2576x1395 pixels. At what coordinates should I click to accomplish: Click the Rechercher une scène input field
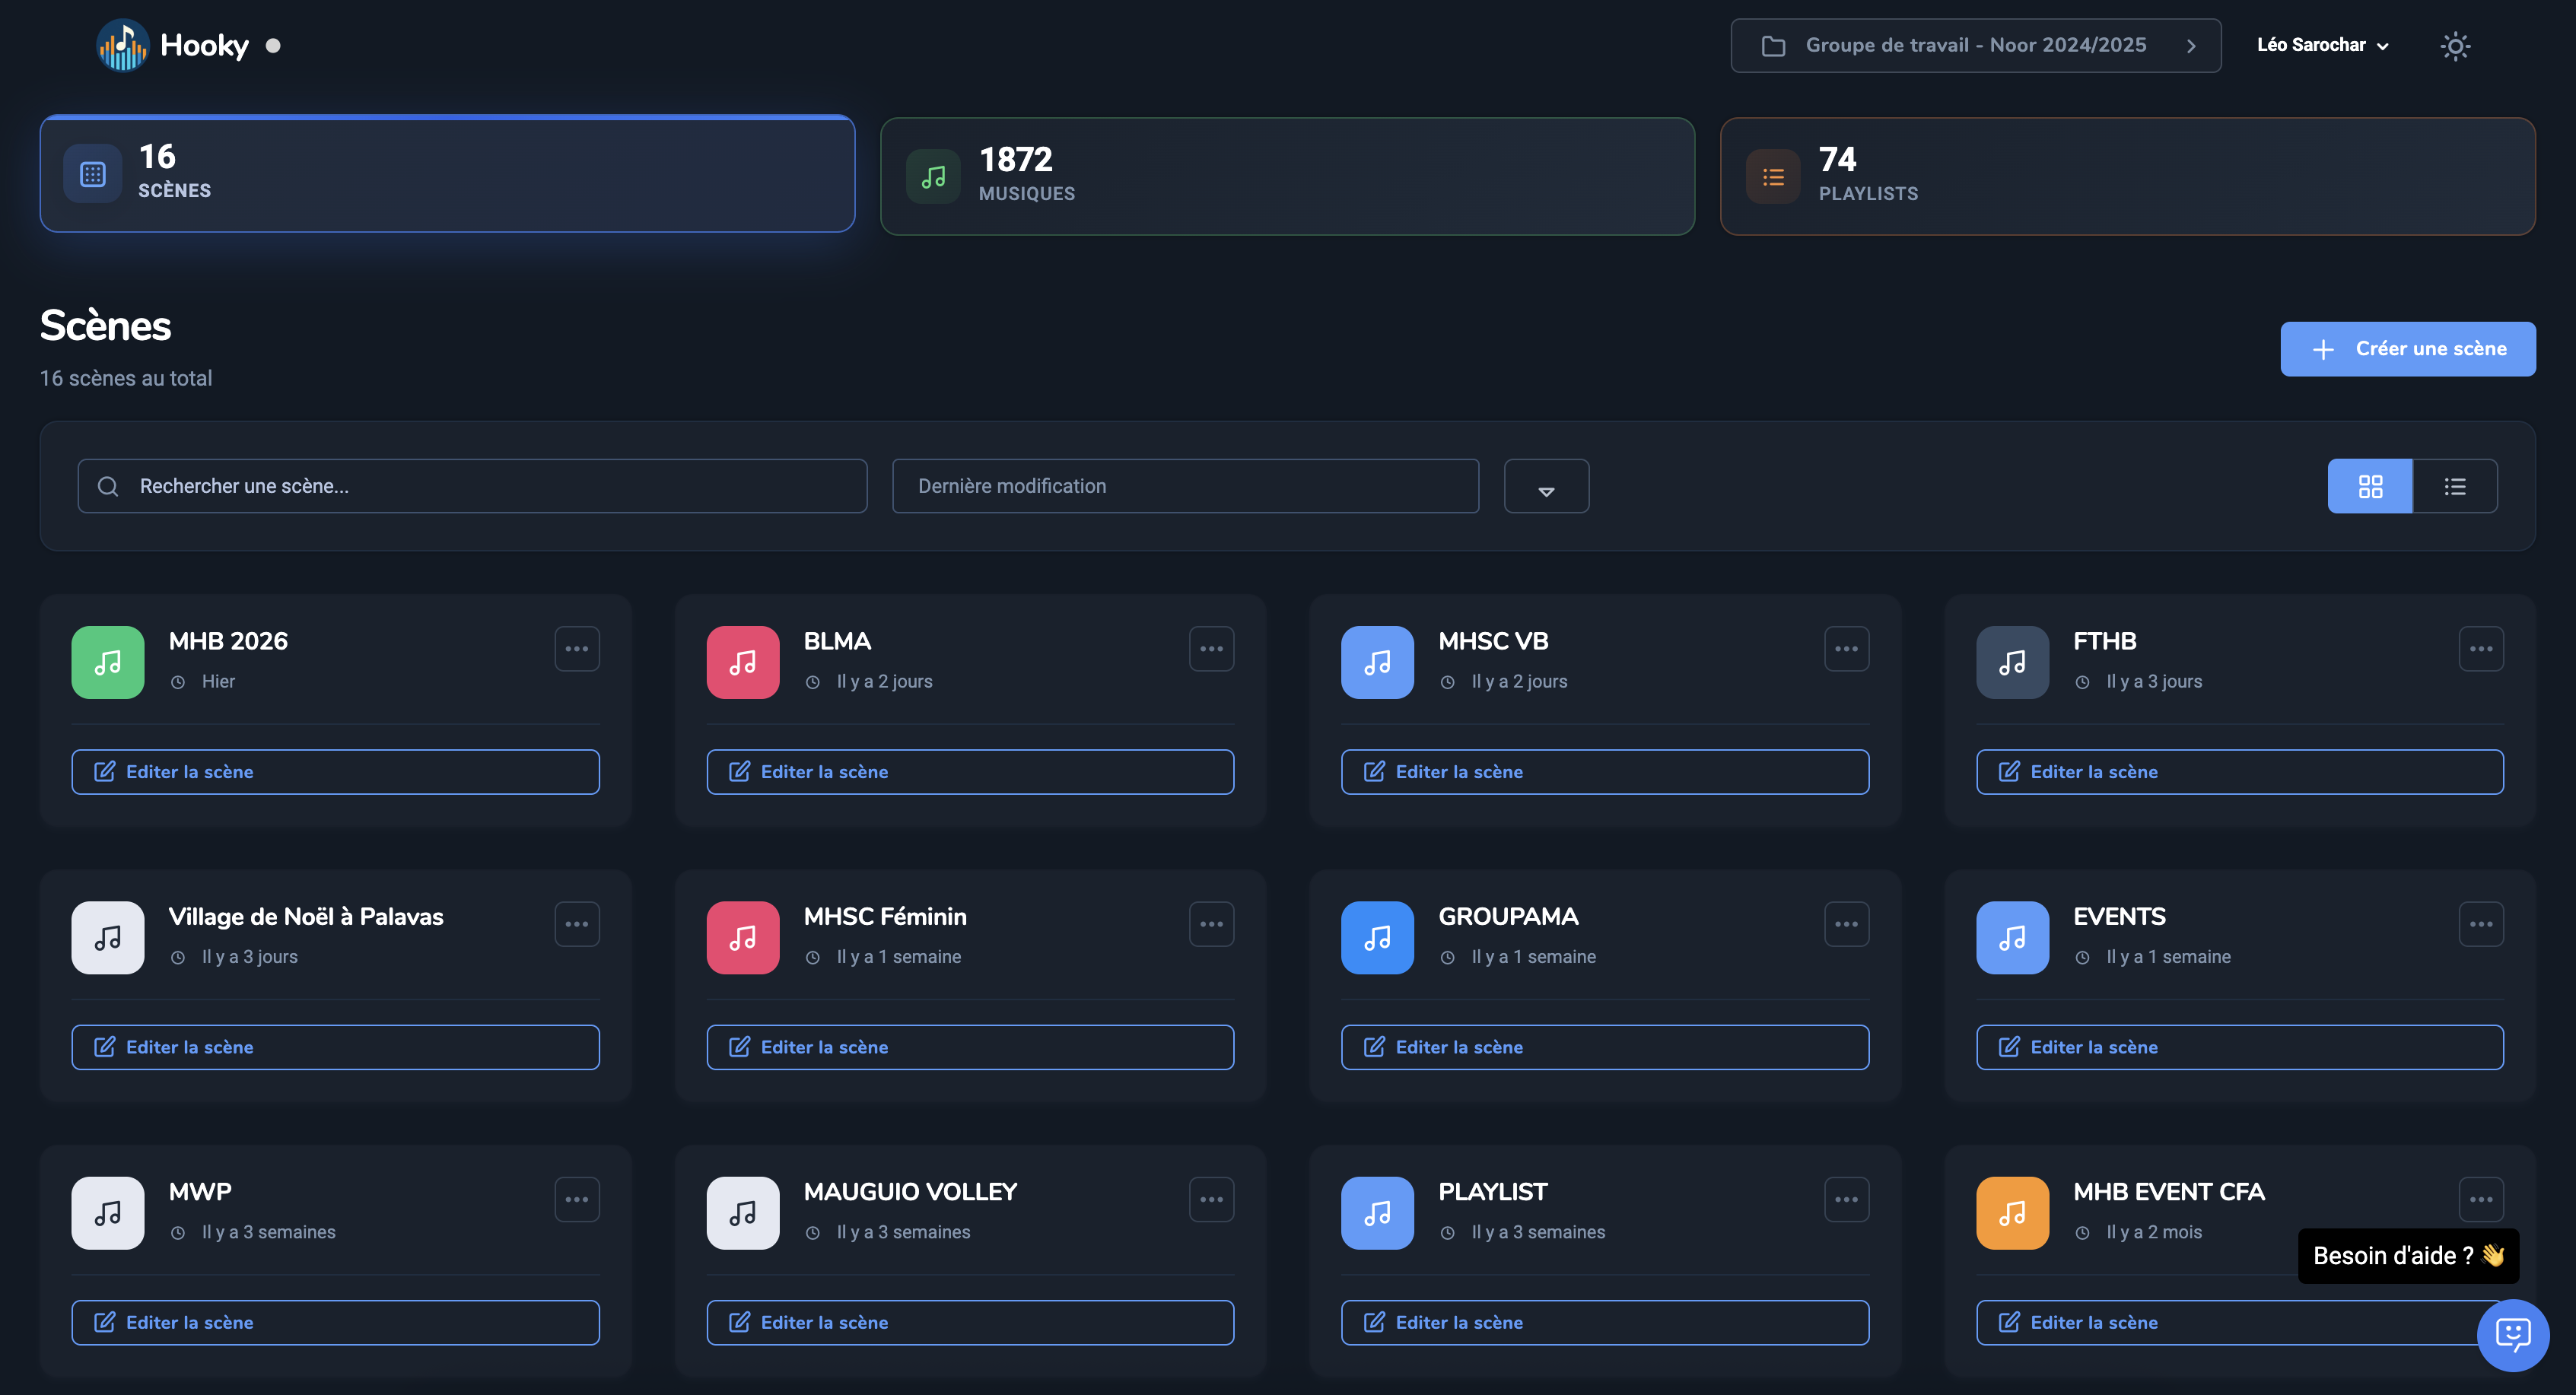pos(470,486)
